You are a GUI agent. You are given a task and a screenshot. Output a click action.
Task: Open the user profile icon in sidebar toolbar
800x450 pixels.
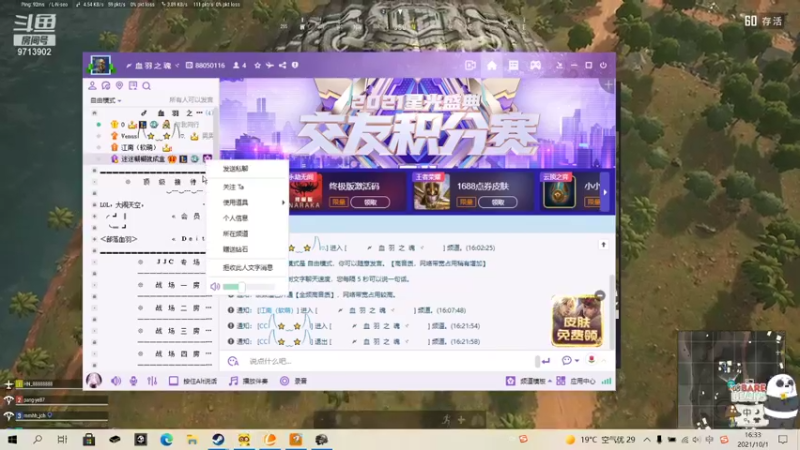pos(92,86)
